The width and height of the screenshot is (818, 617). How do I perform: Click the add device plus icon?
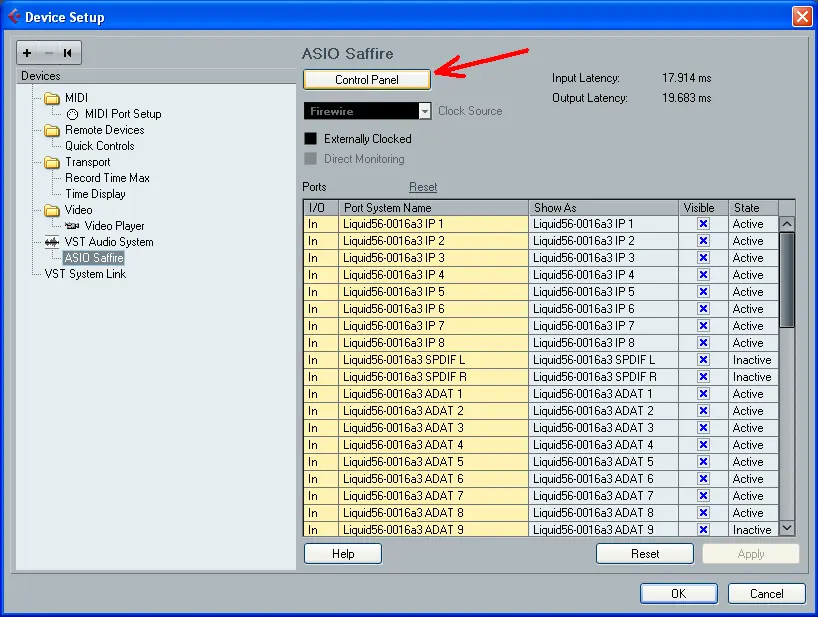click(x=27, y=53)
